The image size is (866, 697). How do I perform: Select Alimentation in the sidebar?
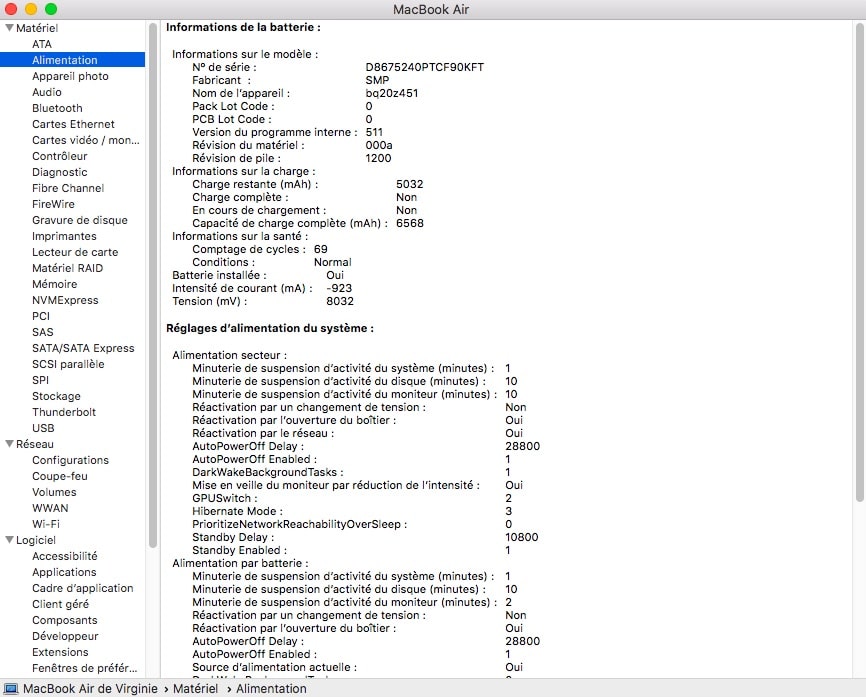[x=64, y=60]
